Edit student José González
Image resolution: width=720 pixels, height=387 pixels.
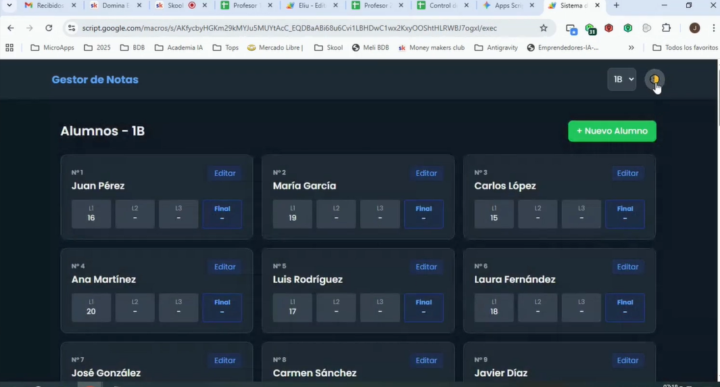tap(225, 360)
